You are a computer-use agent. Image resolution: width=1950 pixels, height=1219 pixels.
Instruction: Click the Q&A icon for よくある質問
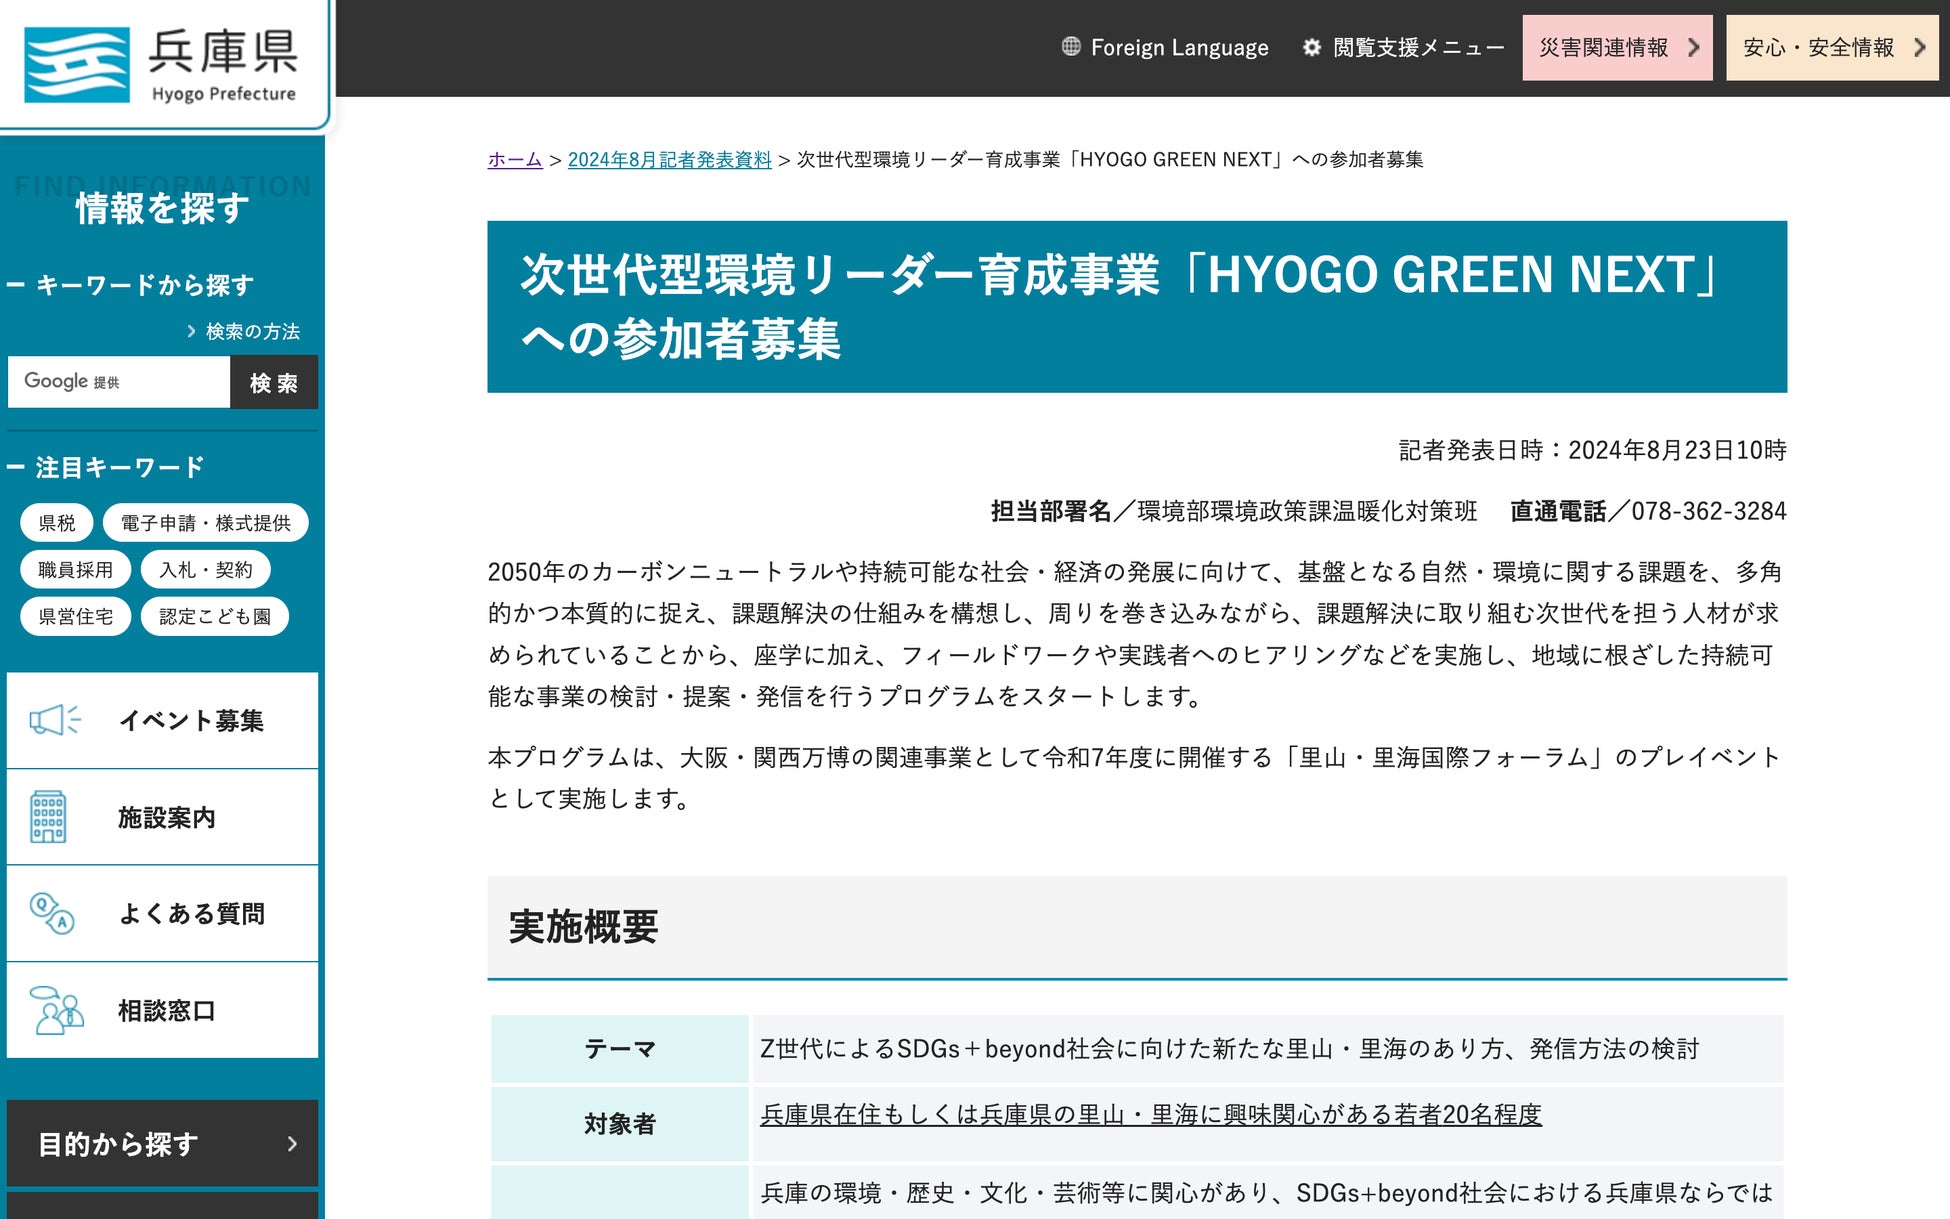52,913
